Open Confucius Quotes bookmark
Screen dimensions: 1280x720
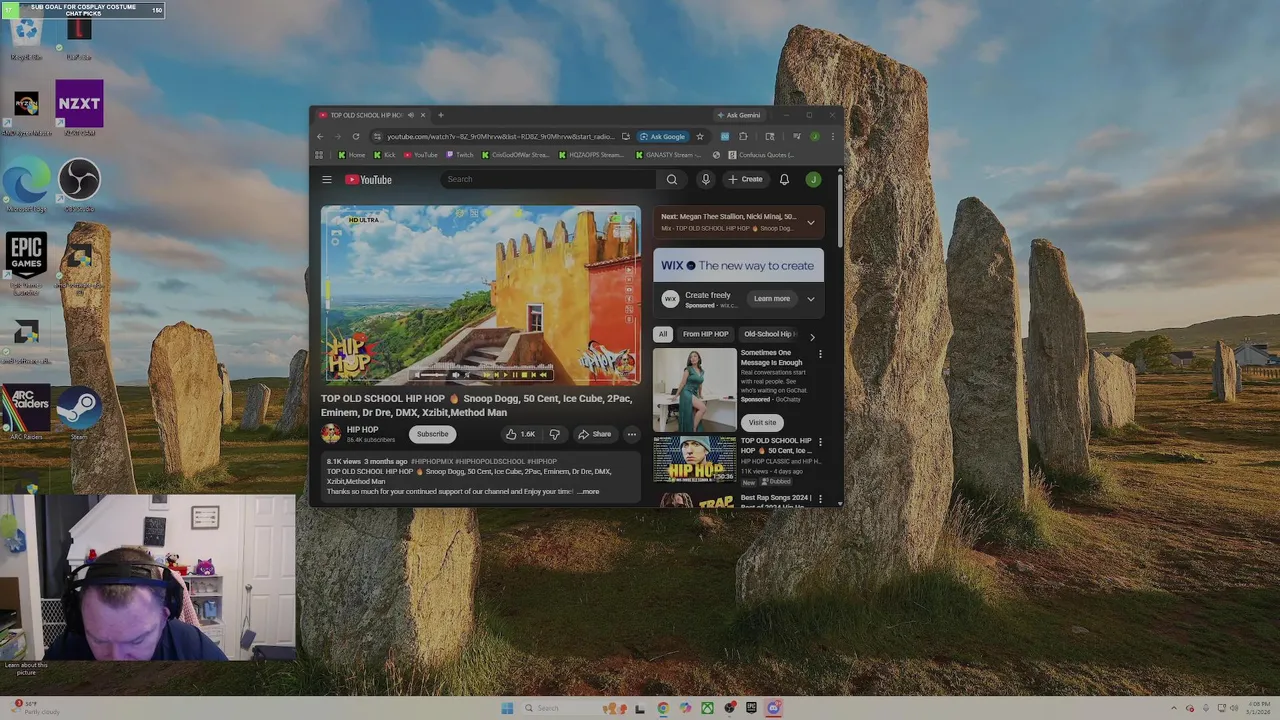tap(761, 155)
